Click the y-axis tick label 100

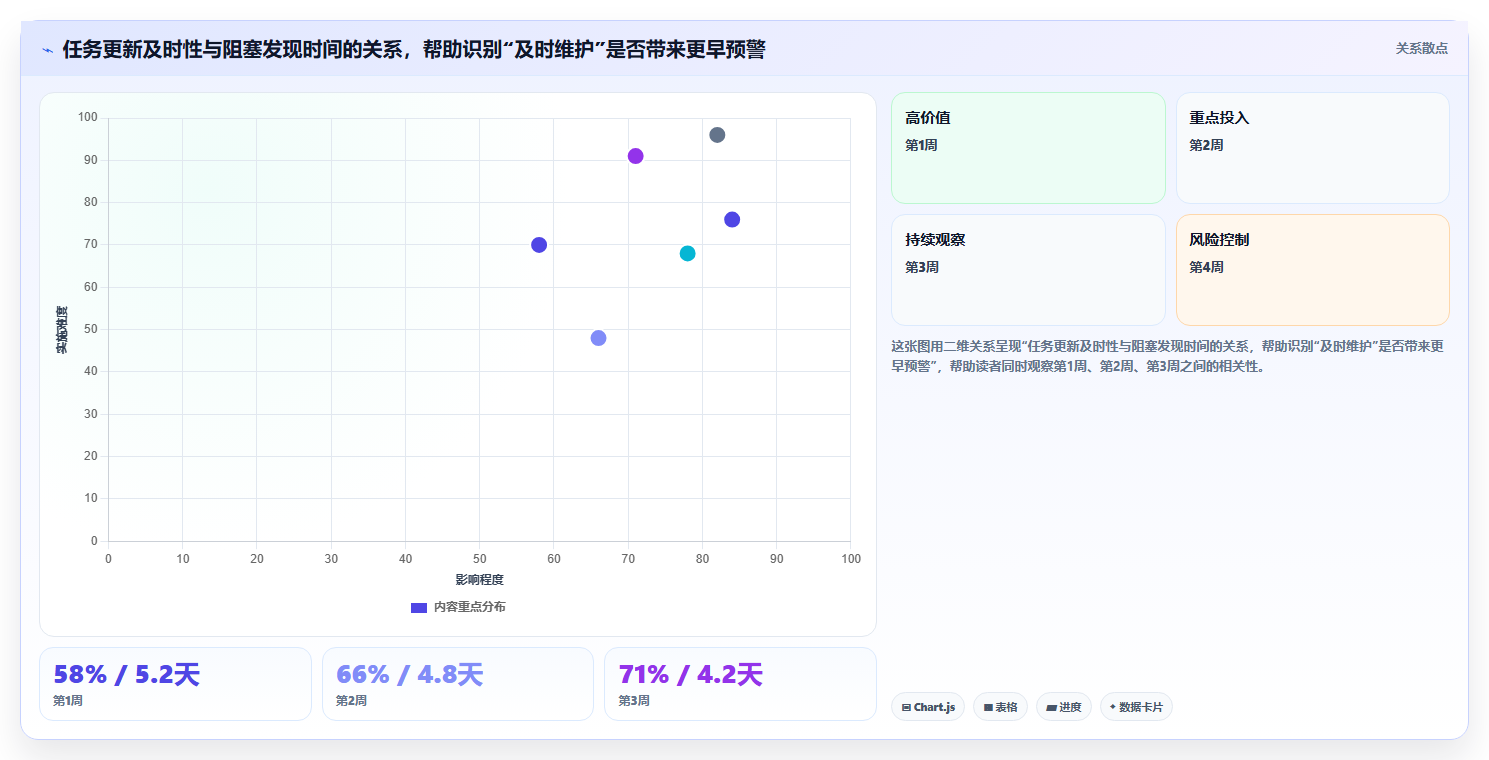(88, 118)
